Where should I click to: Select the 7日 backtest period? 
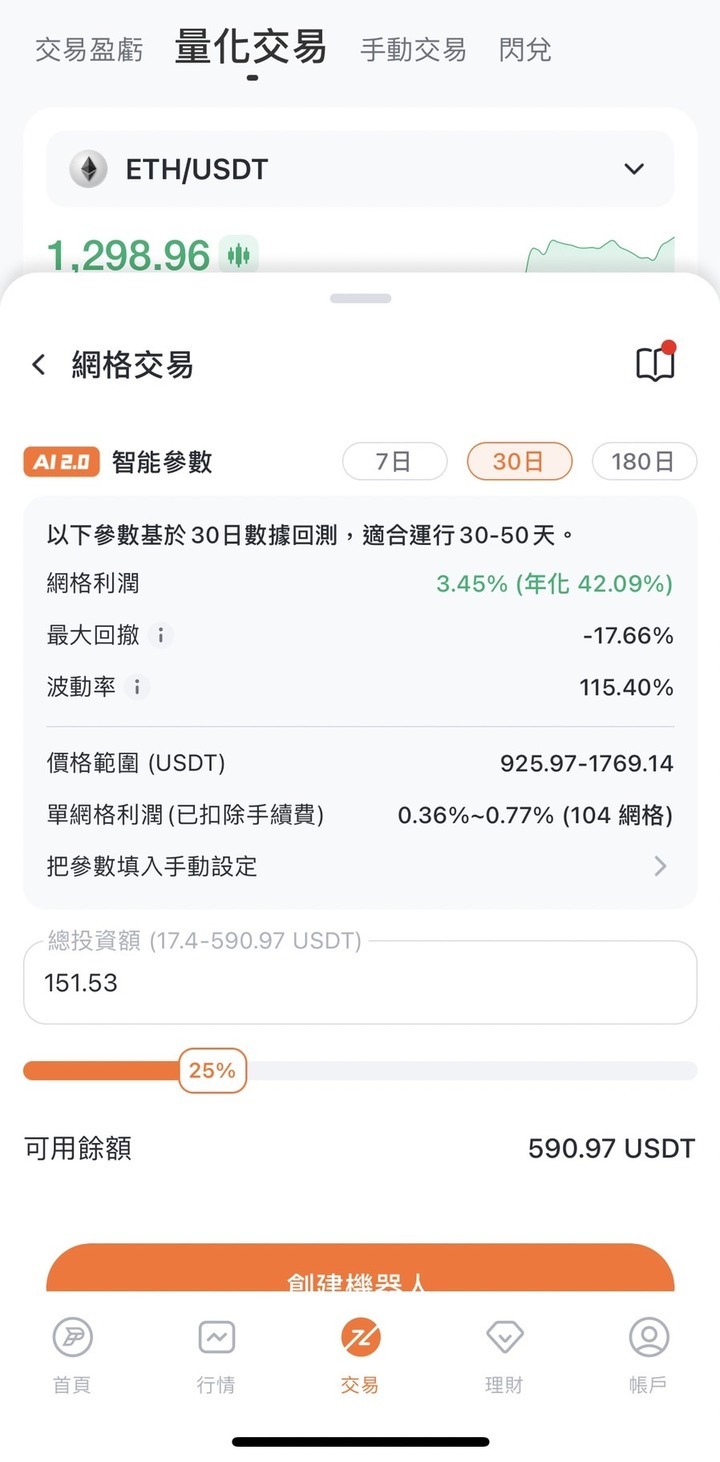(394, 461)
